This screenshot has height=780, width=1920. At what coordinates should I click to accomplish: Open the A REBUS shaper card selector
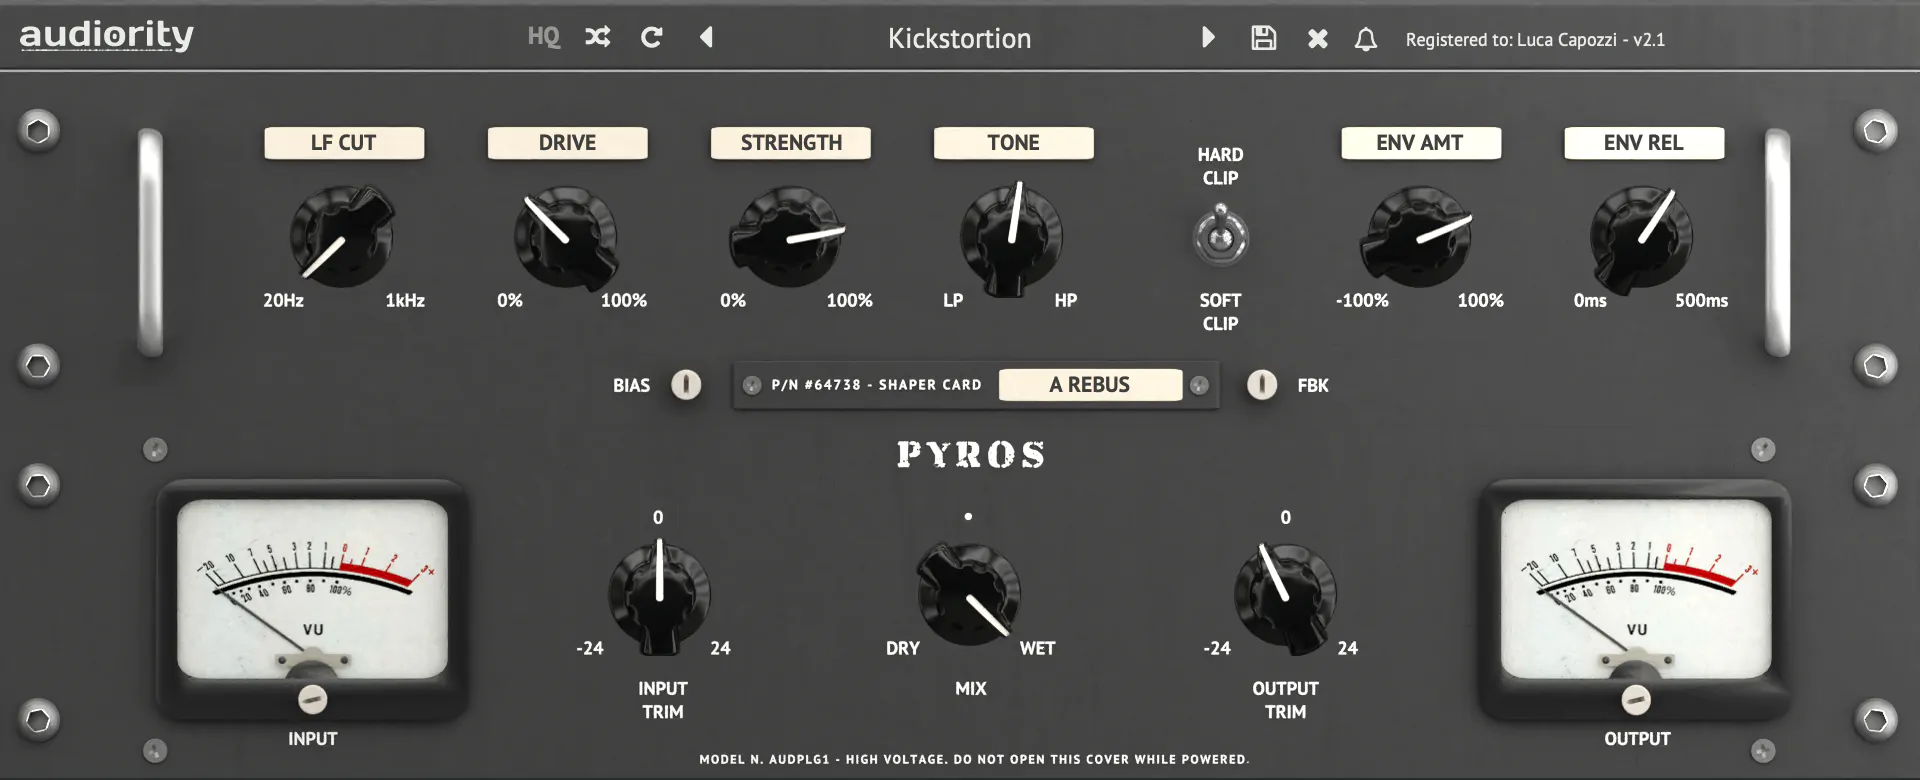[1090, 385]
